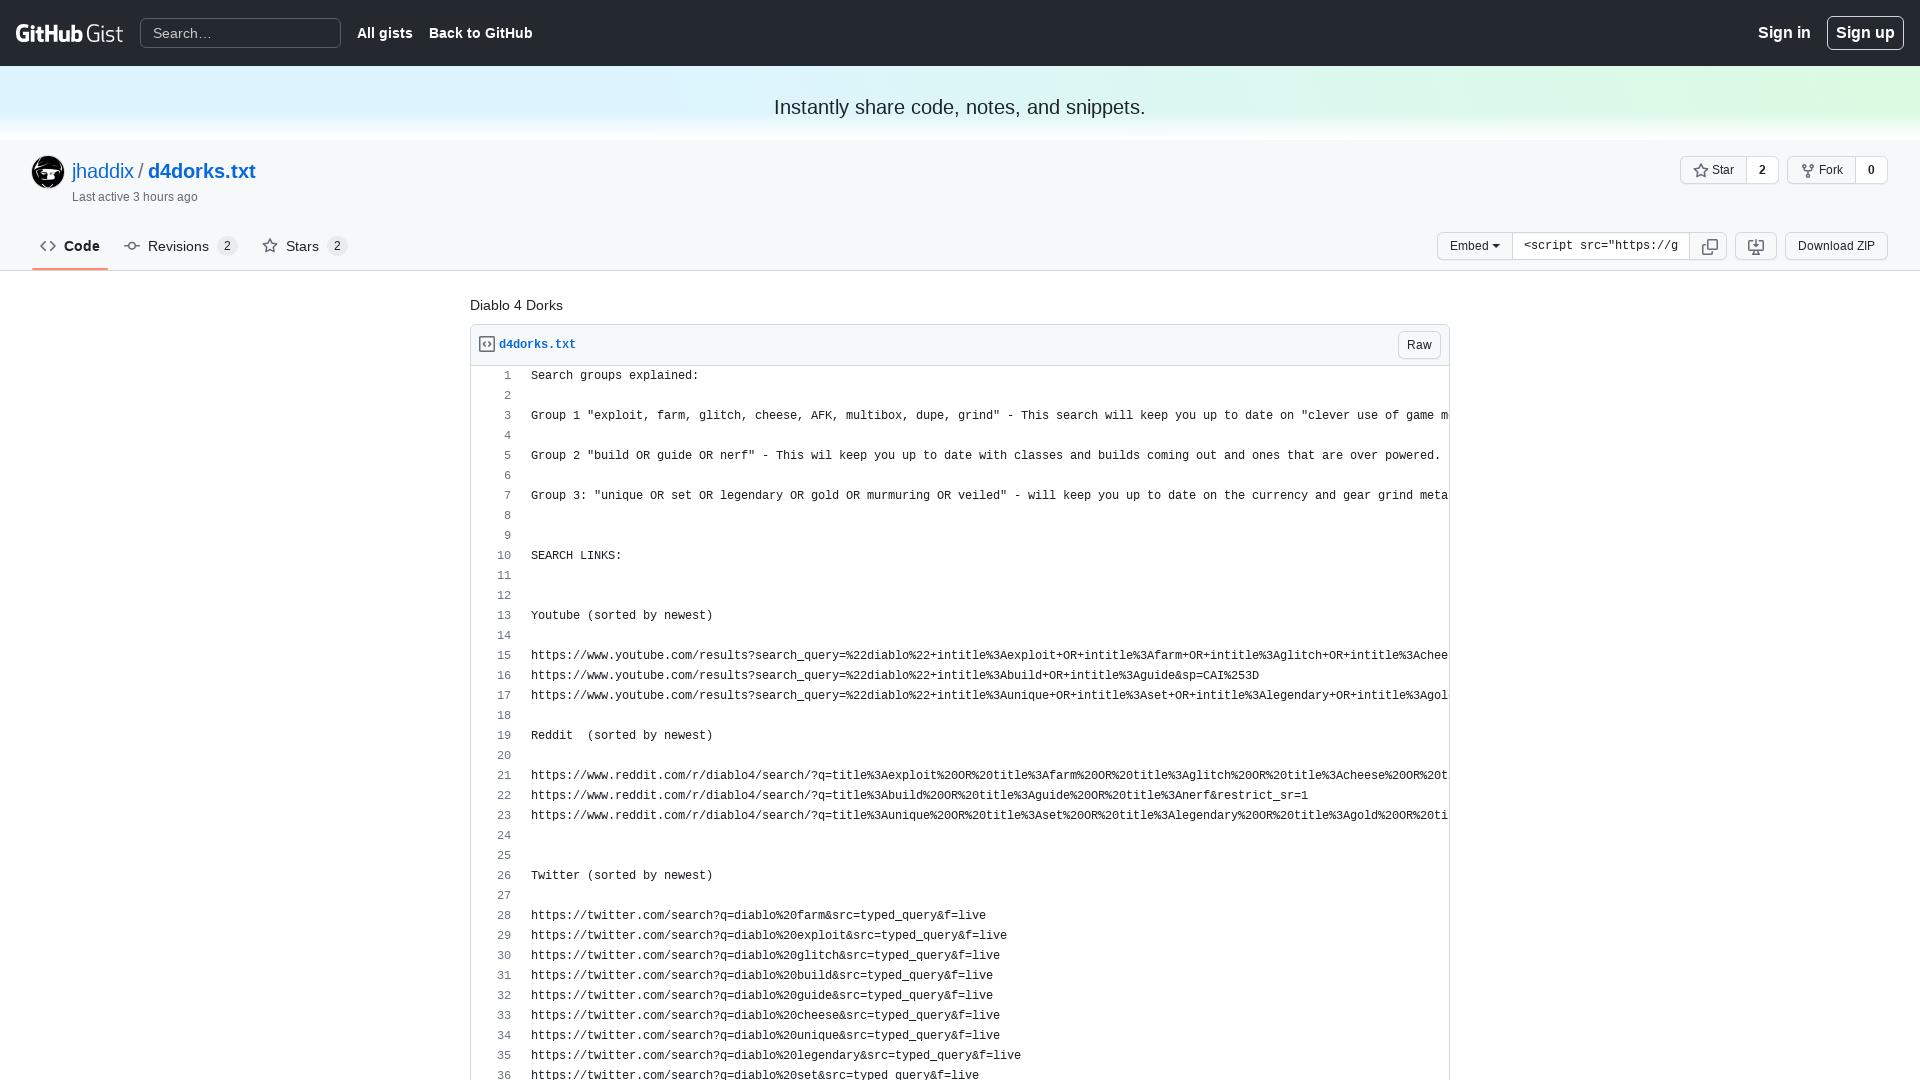Click the Twitter diablo cheese search URL
This screenshot has height=1080, width=1920.
coord(765,1016)
